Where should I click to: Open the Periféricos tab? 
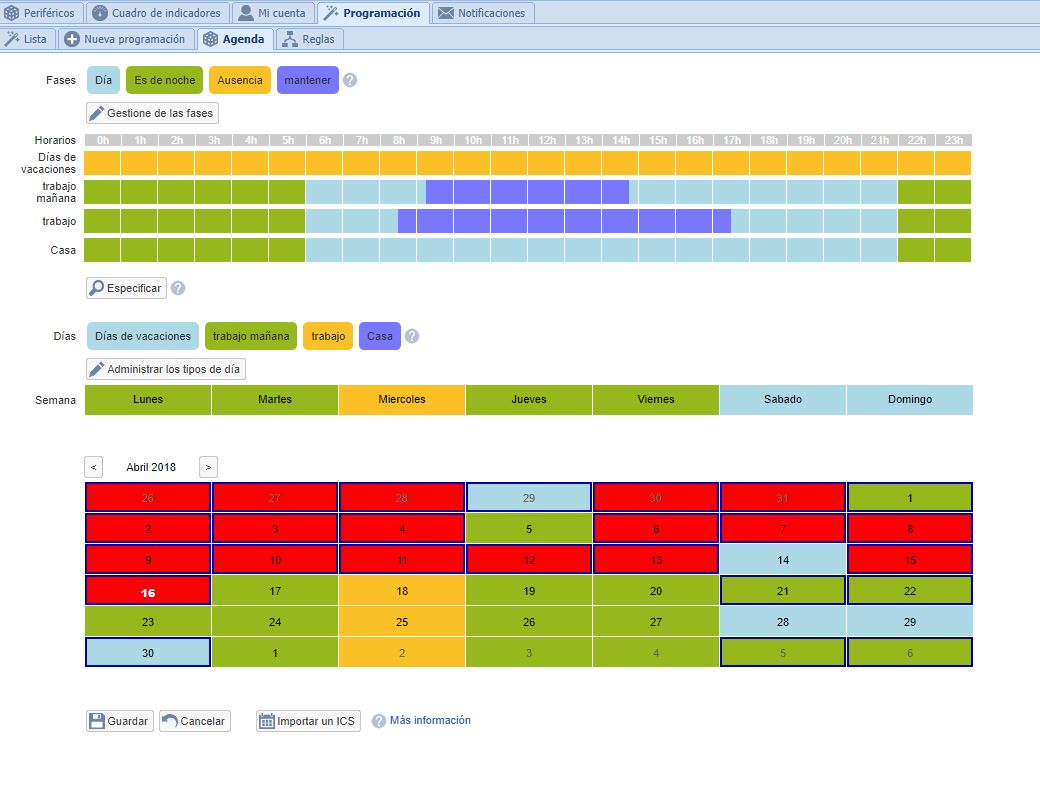pos(41,13)
